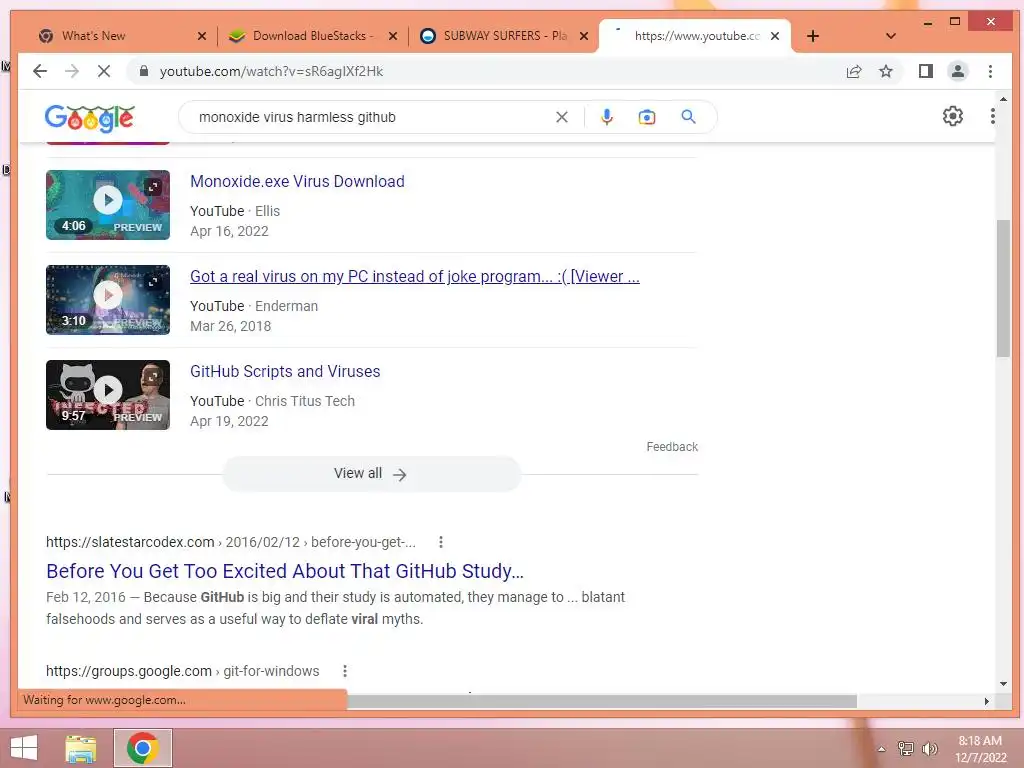Open a new tab with the plus button
1024x768 pixels.
pyautogui.click(x=812, y=36)
